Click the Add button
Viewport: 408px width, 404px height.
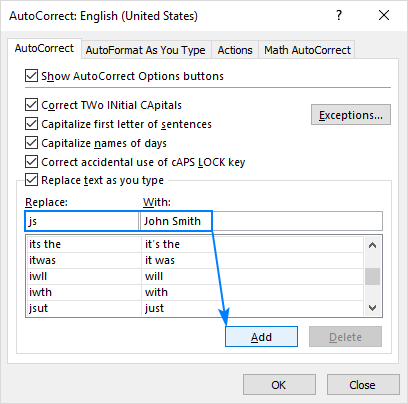tap(261, 337)
